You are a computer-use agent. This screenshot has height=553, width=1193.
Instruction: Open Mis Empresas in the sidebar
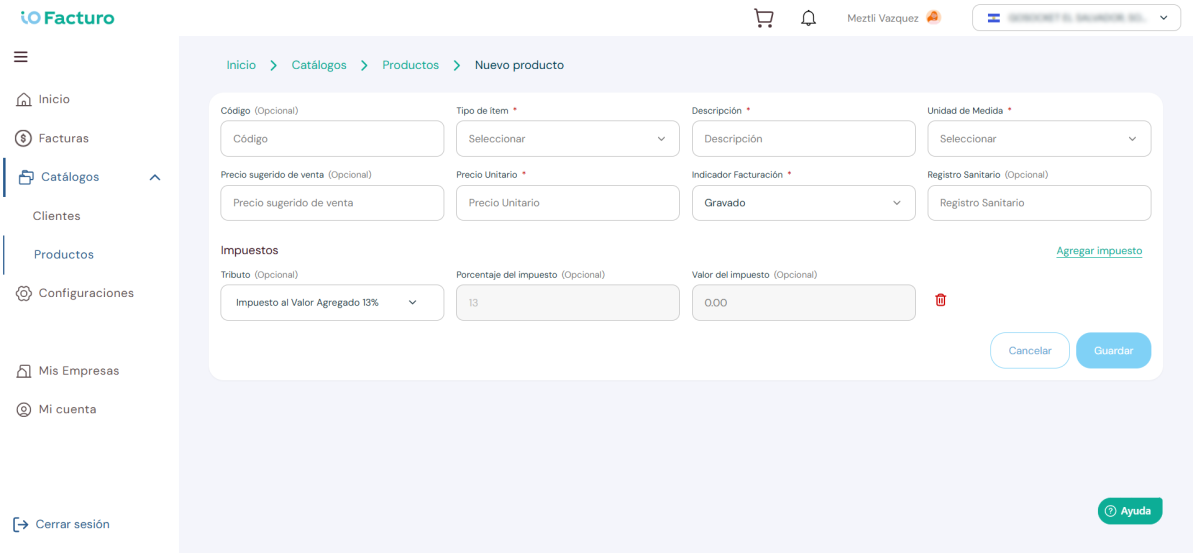click(79, 371)
